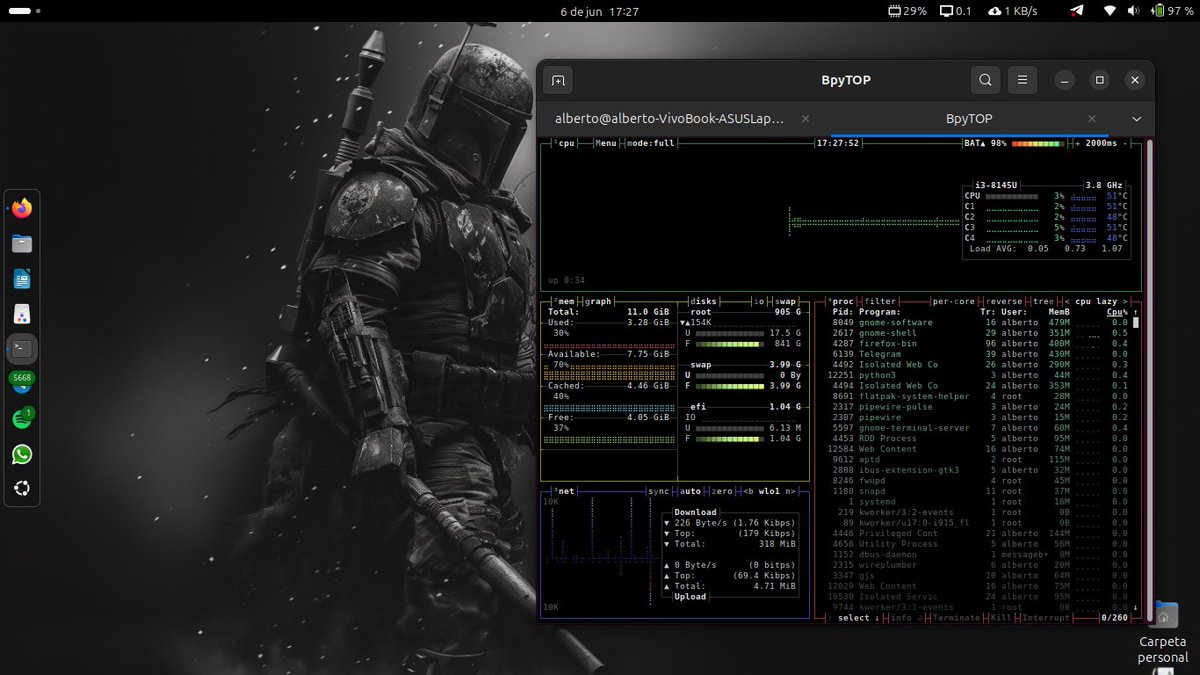This screenshot has width=1200, height=675.
Task: Decrease update interval with minus sign
Action: (x=1126, y=143)
